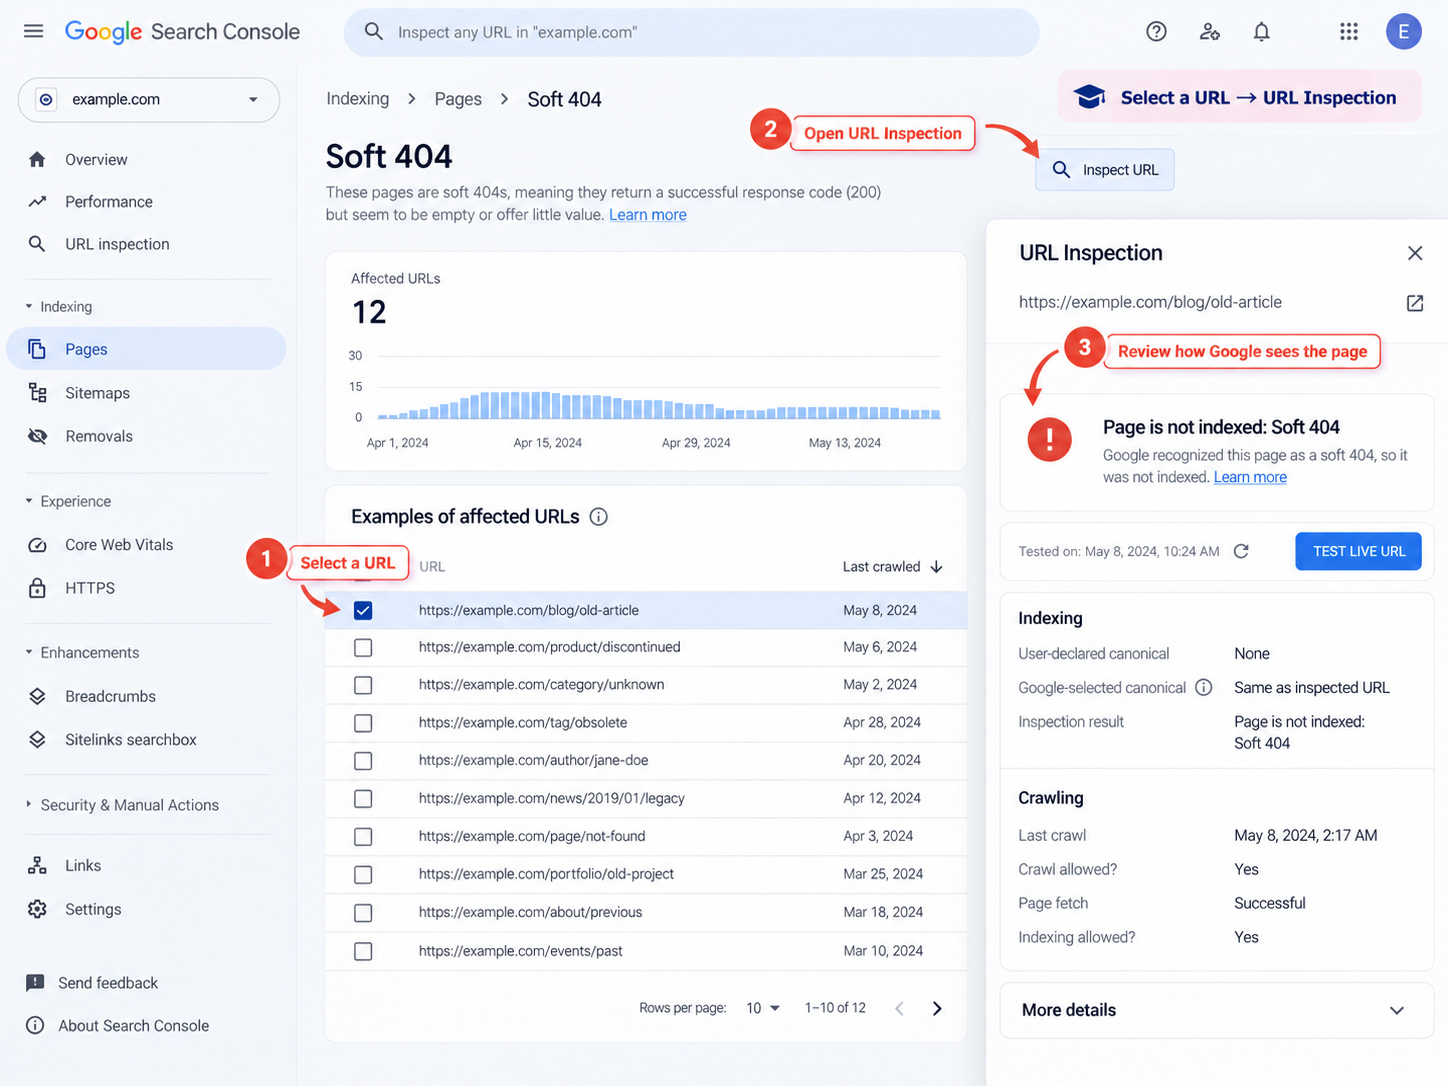This screenshot has height=1086, width=1448.
Task: Check the portfolio/old-project URL checkbox
Action: tap(363, 874)
